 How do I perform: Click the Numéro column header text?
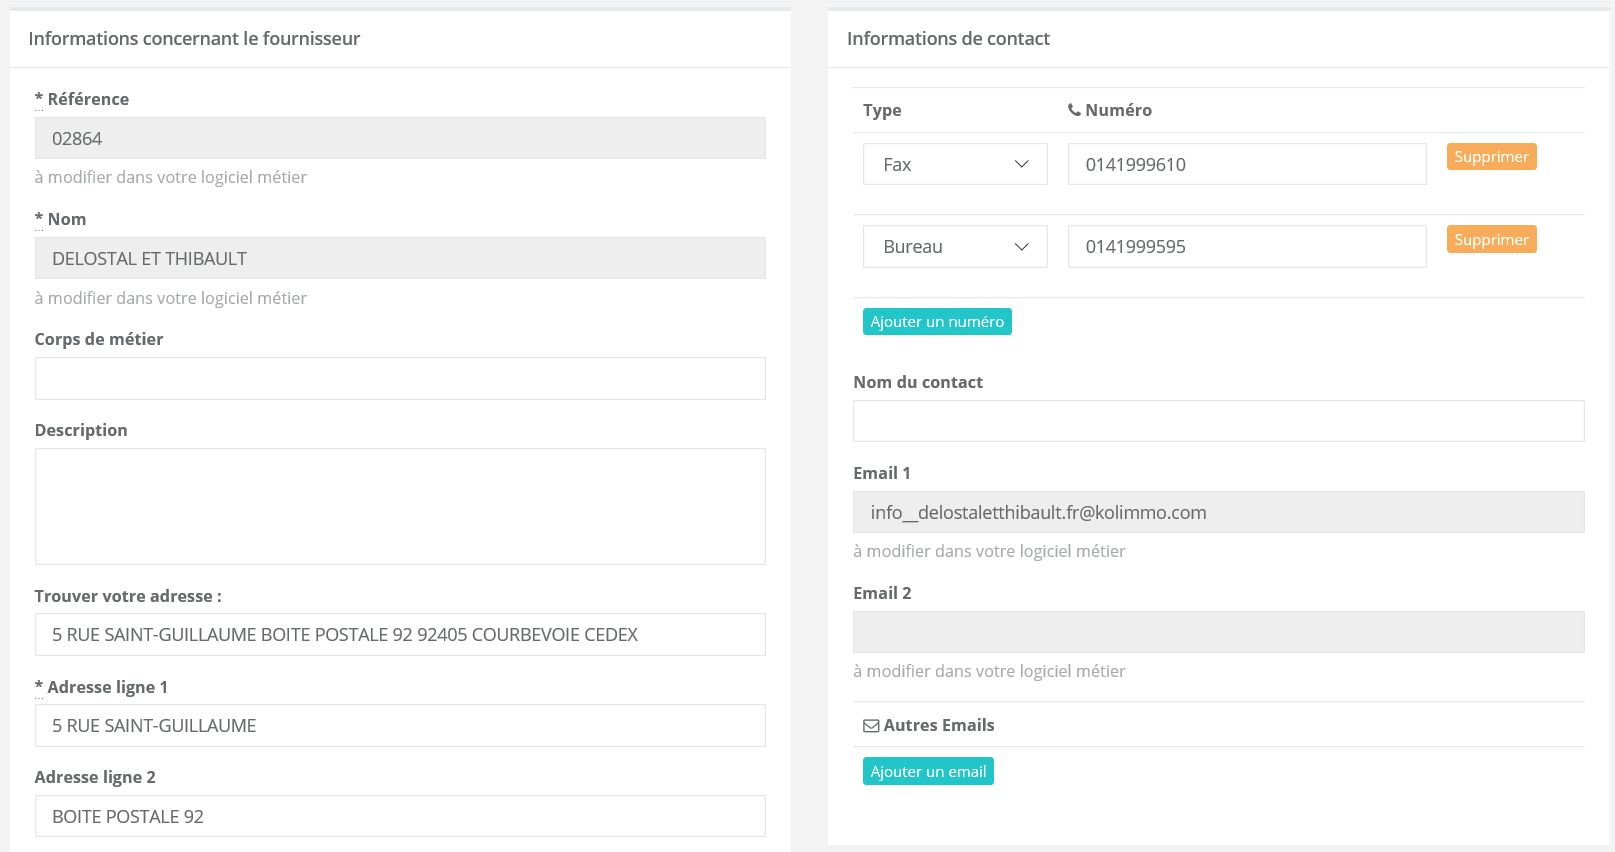click(x=1118, y=110)
